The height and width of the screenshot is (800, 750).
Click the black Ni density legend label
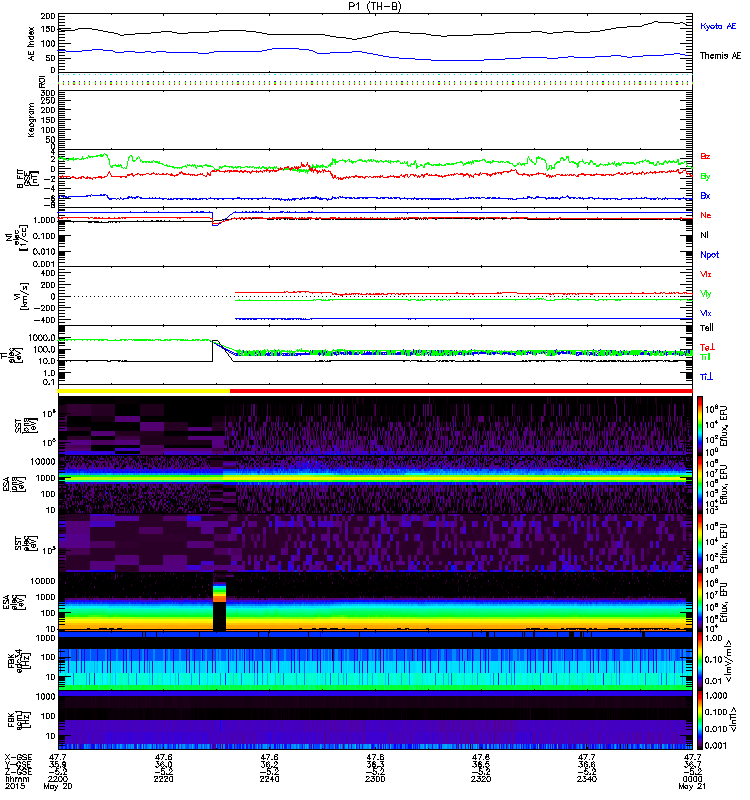pyautogui.click(x=704, y=235)
